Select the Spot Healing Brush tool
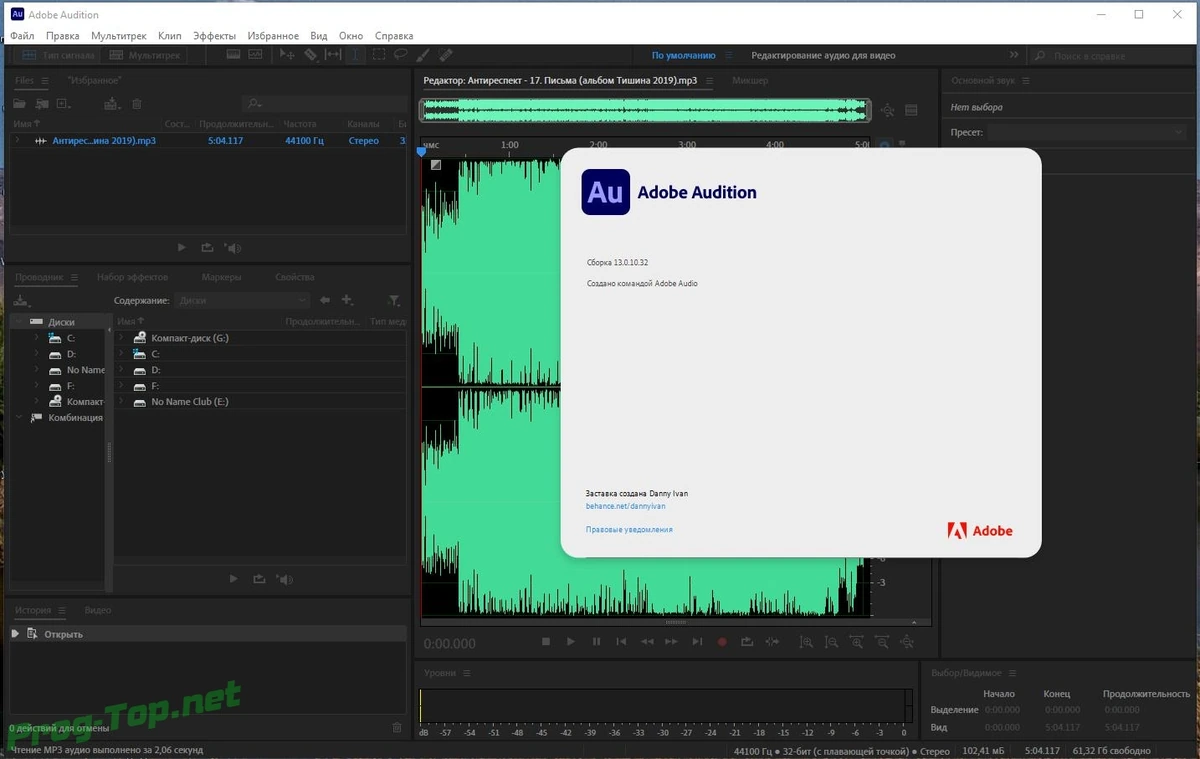The height and width of the screenshot is (759, 1200). 446,55
